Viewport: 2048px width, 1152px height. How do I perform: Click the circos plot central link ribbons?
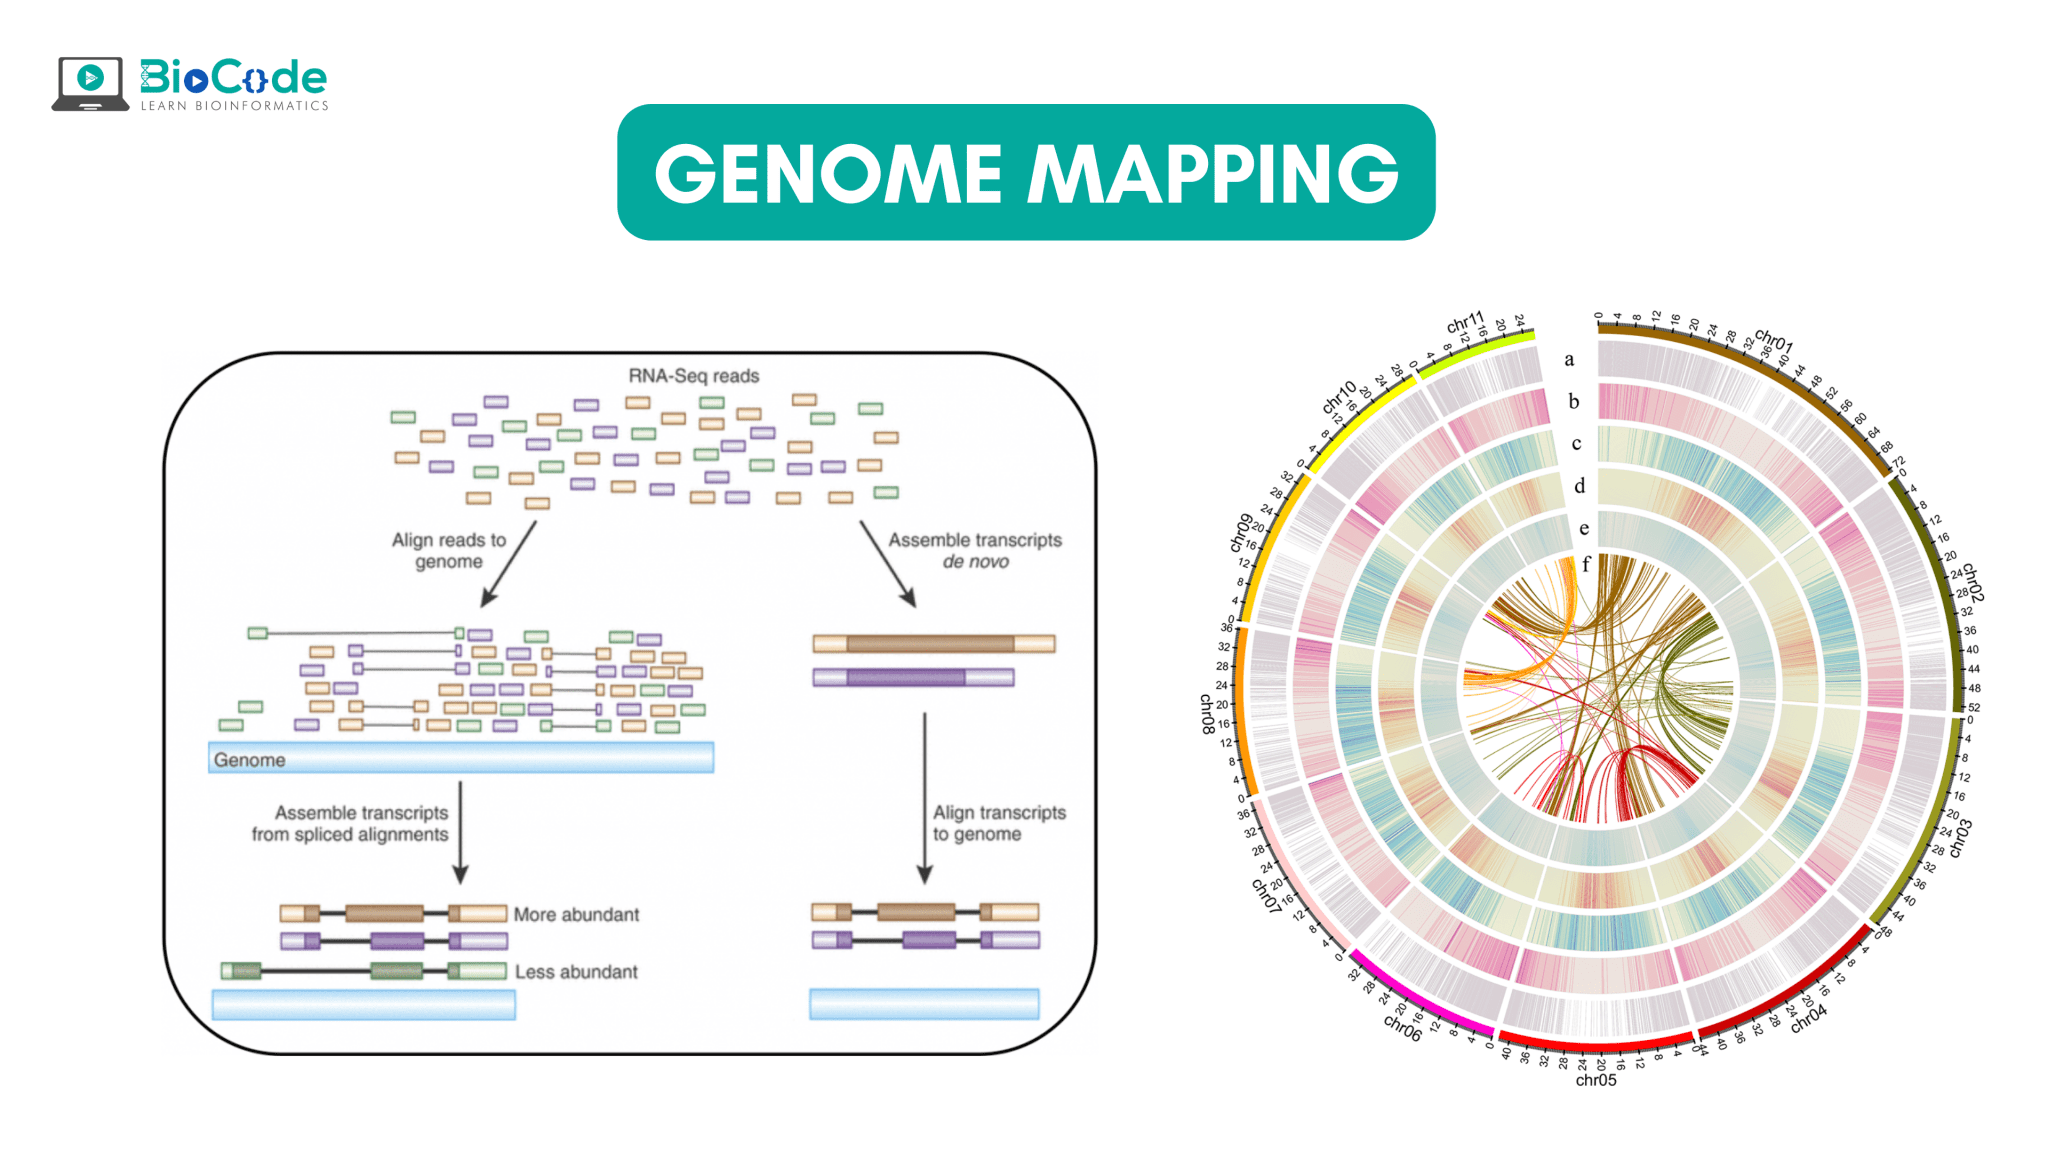coord(1597,690)
